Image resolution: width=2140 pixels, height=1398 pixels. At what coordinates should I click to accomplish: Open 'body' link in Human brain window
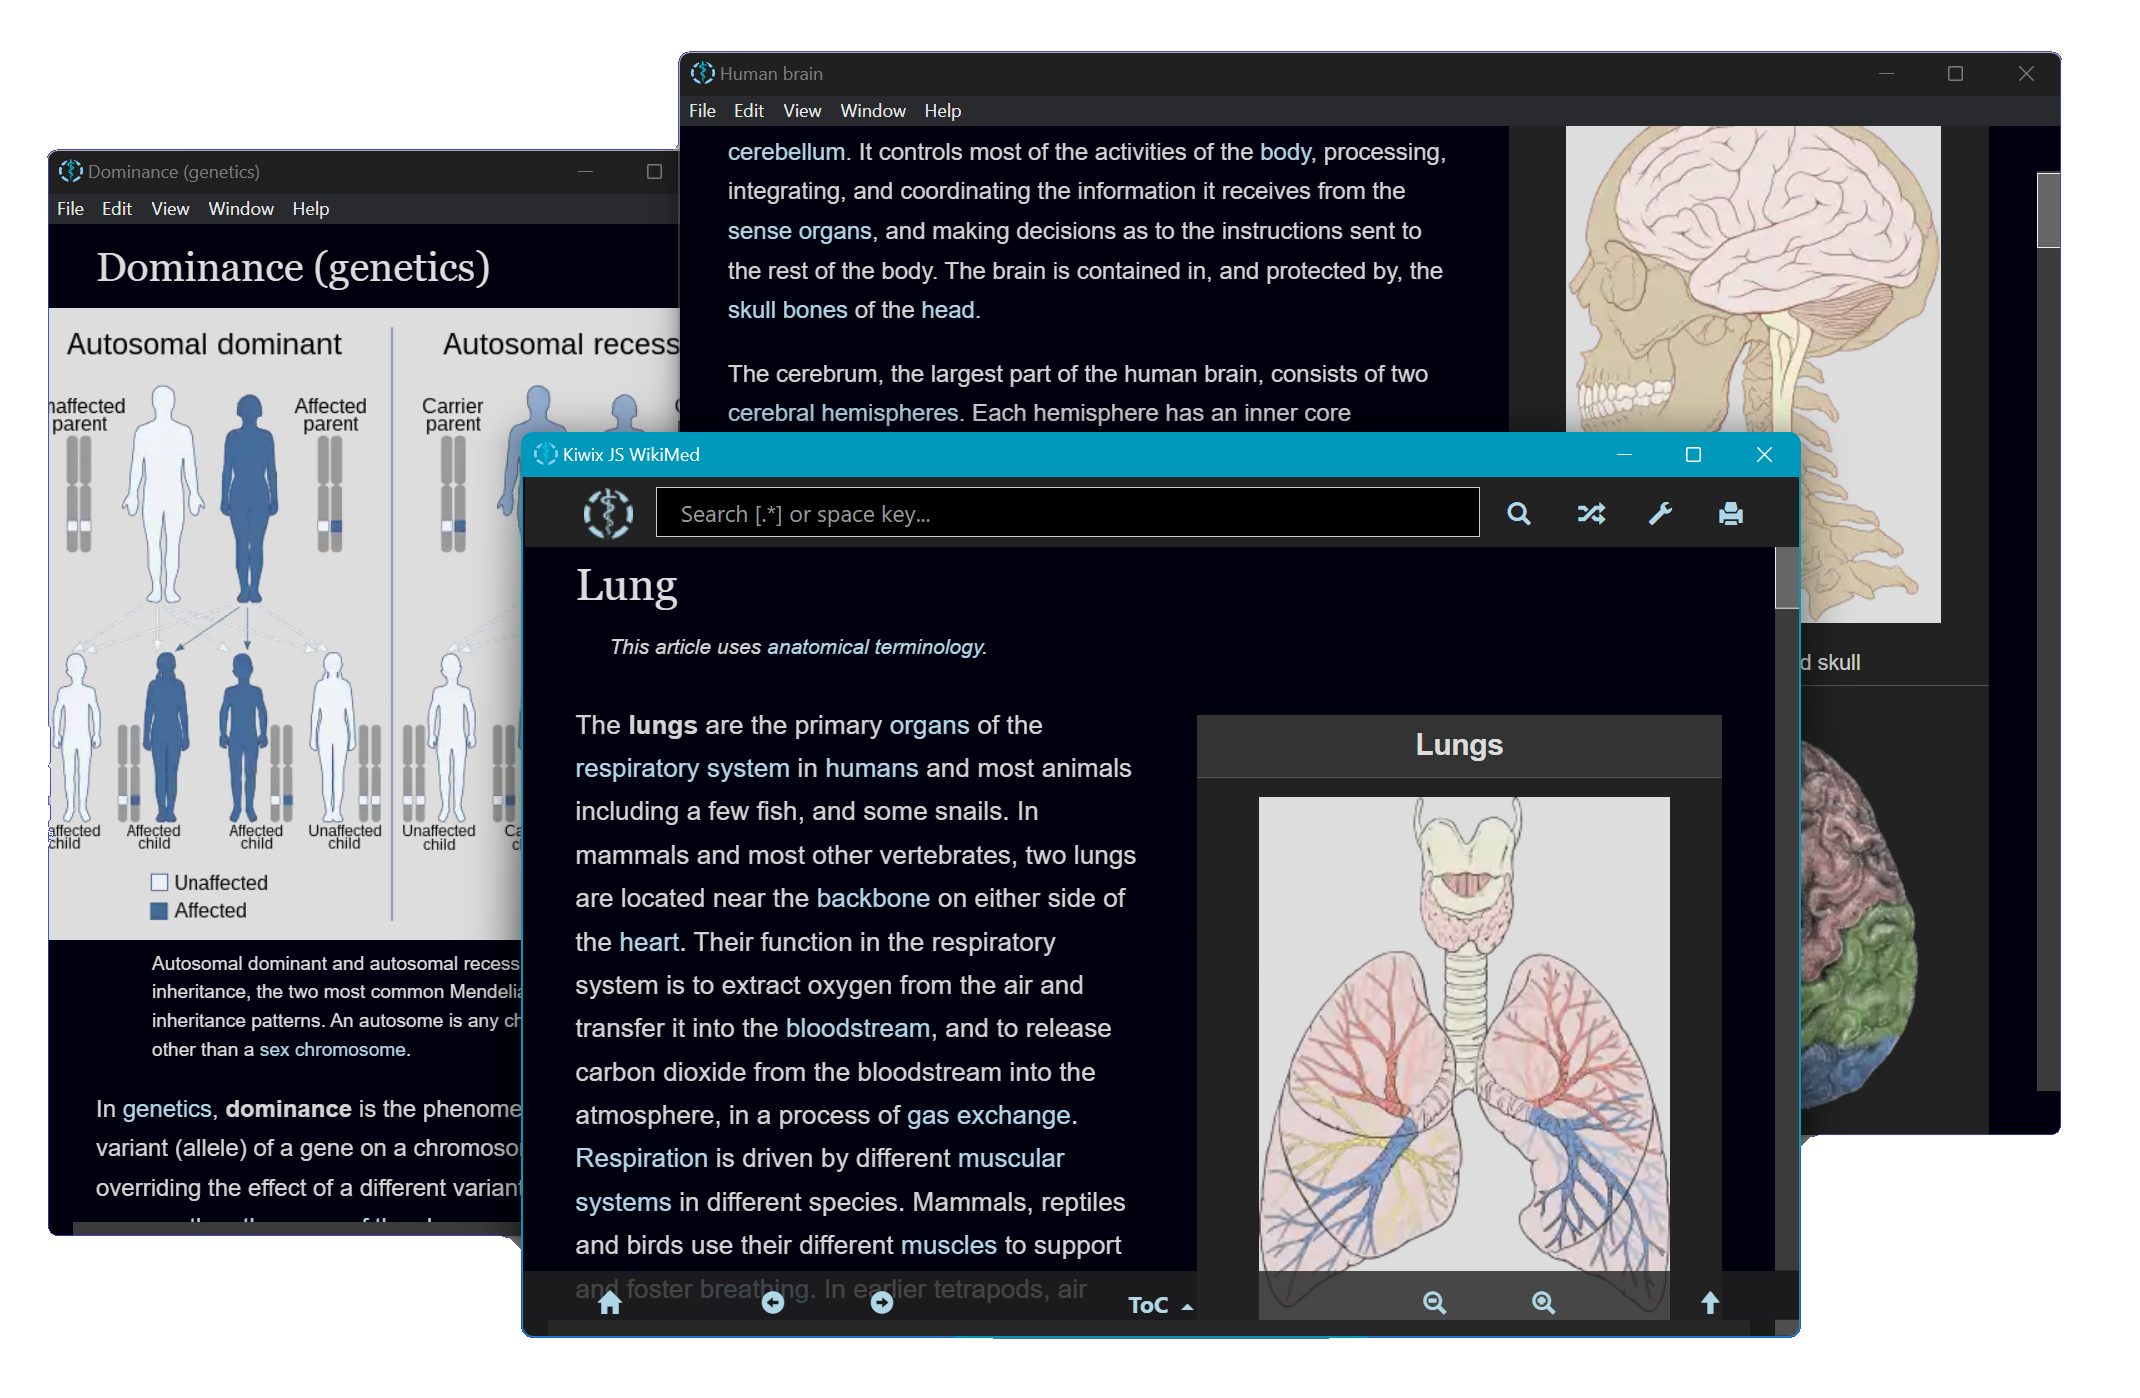(1285, 152)
